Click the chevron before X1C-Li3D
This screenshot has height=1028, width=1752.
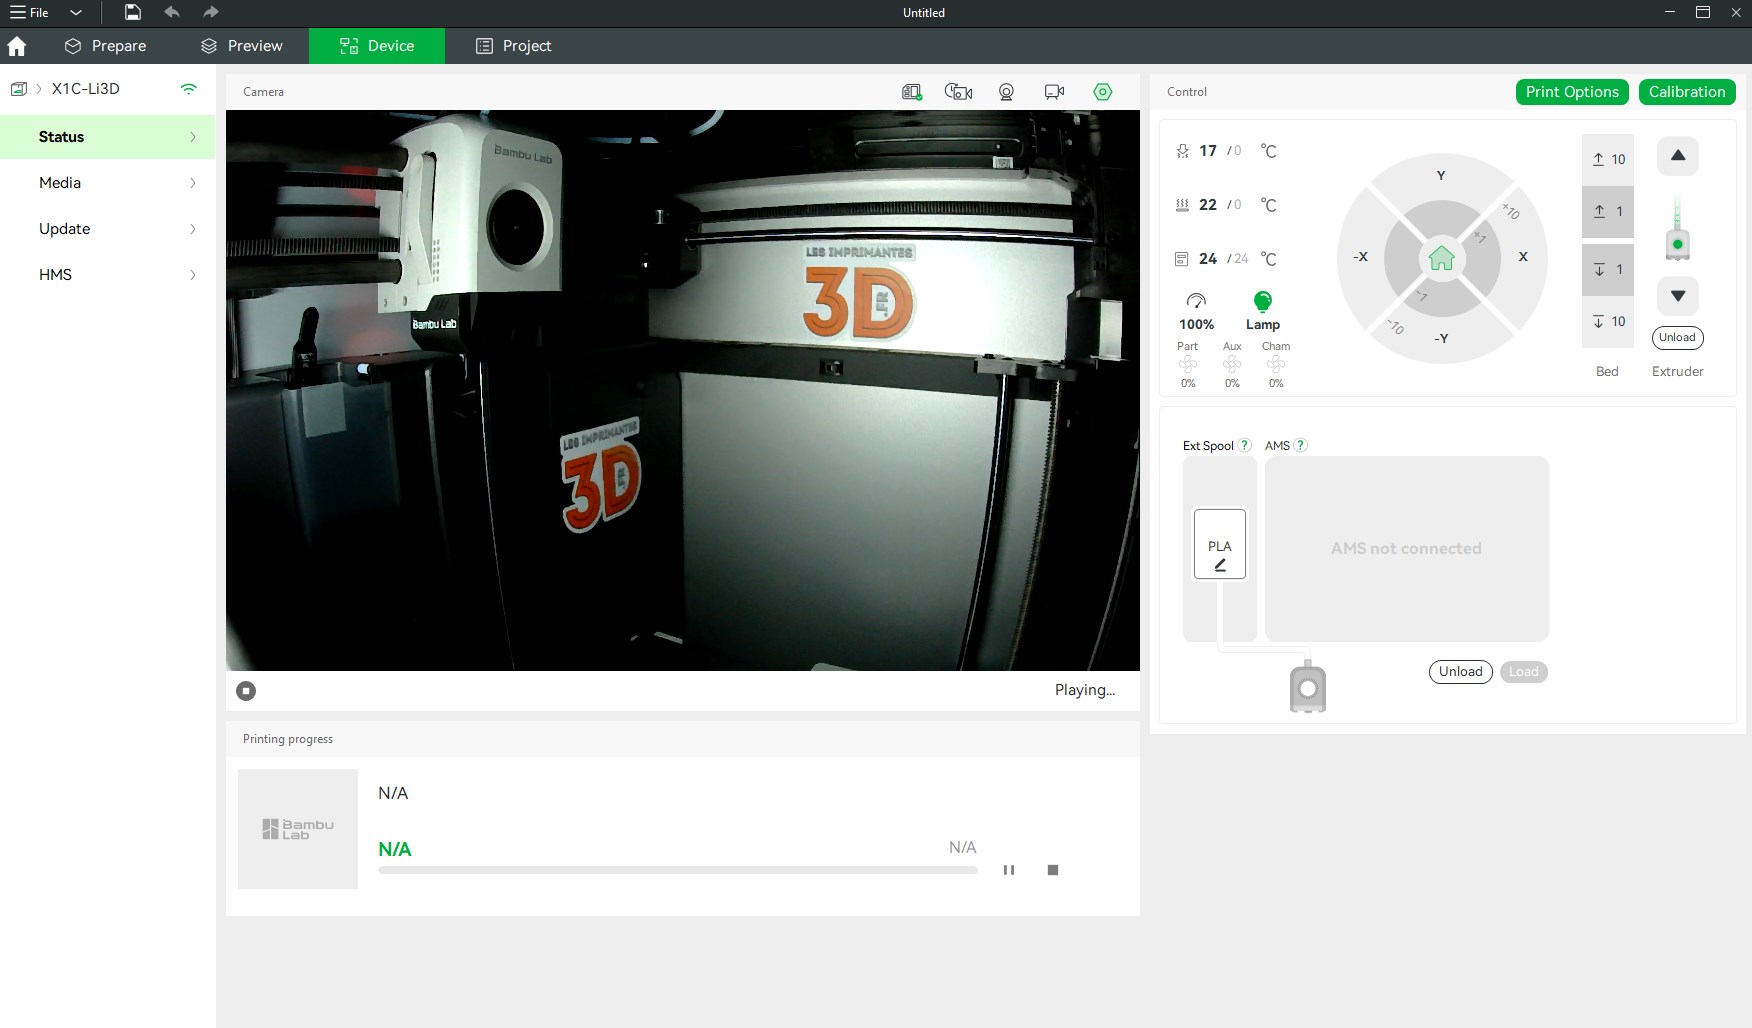(x=39, y=89)
